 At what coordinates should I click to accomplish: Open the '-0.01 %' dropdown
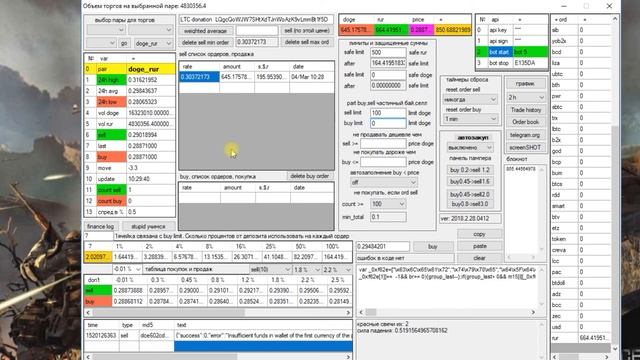point(127,269)
